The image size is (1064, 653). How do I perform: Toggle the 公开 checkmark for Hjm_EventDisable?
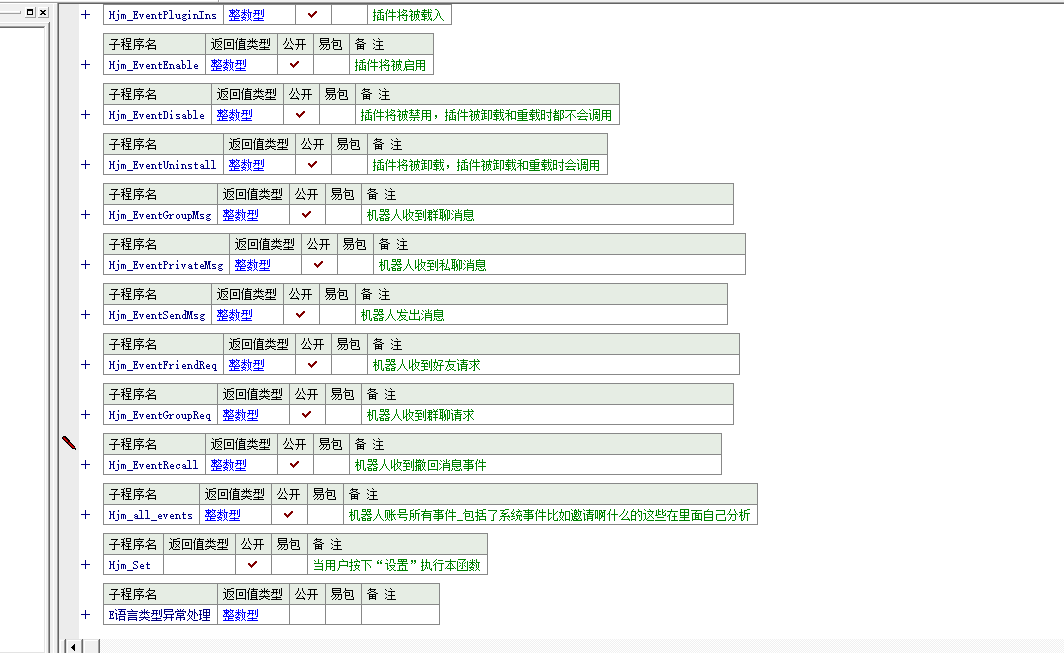pos(300,115)
